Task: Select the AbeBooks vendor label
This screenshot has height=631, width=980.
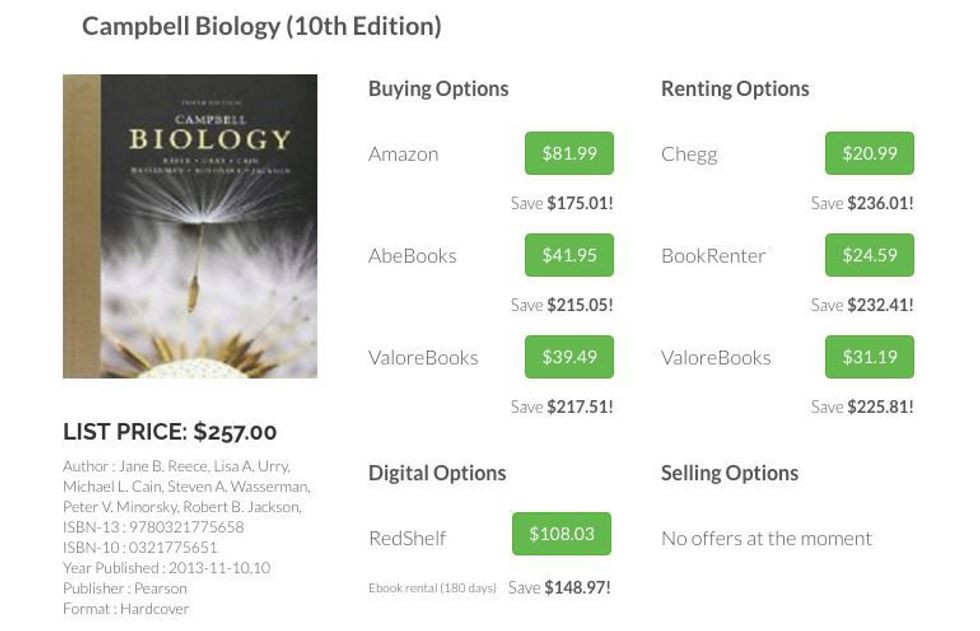Action: (412, 256)
